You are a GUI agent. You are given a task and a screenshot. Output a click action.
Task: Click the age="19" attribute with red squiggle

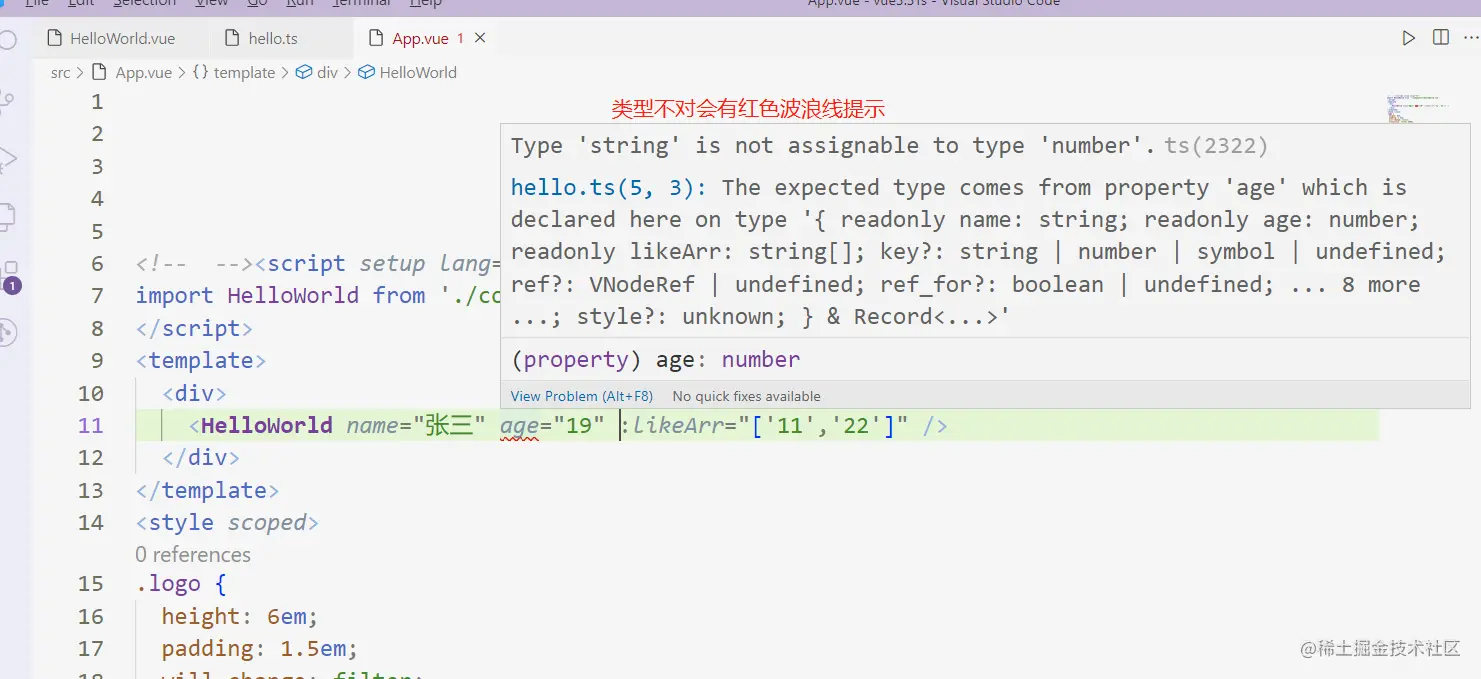(552, 426)
